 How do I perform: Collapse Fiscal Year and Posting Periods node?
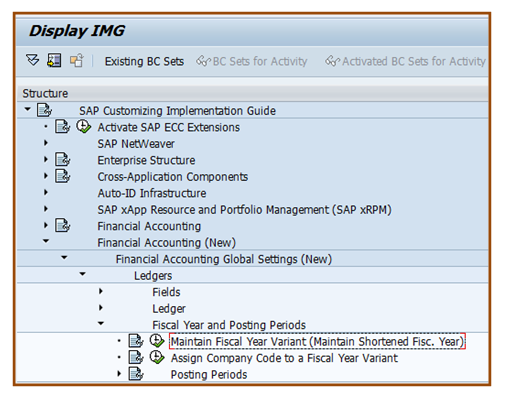point(101,323)
